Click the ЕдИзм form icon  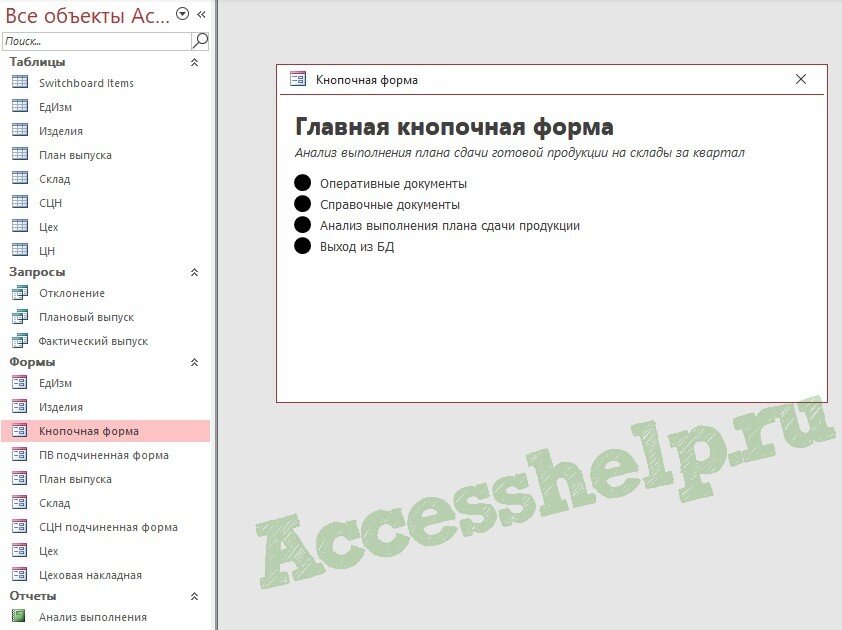tap(20, 382)
